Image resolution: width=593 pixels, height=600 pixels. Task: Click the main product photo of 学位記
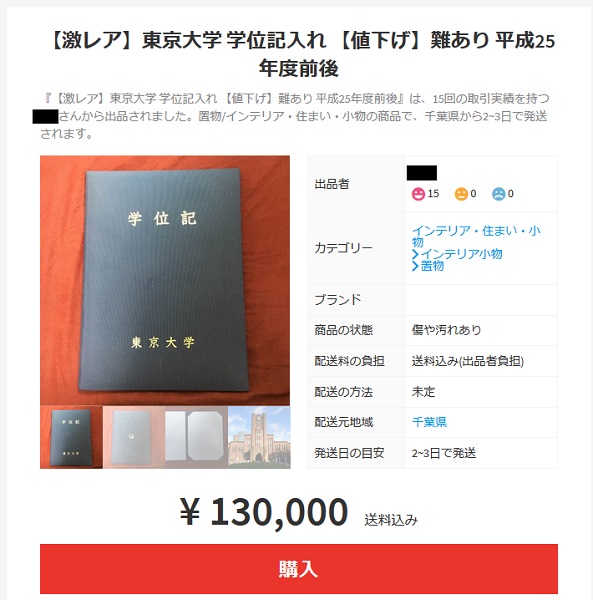click(165, 280)
